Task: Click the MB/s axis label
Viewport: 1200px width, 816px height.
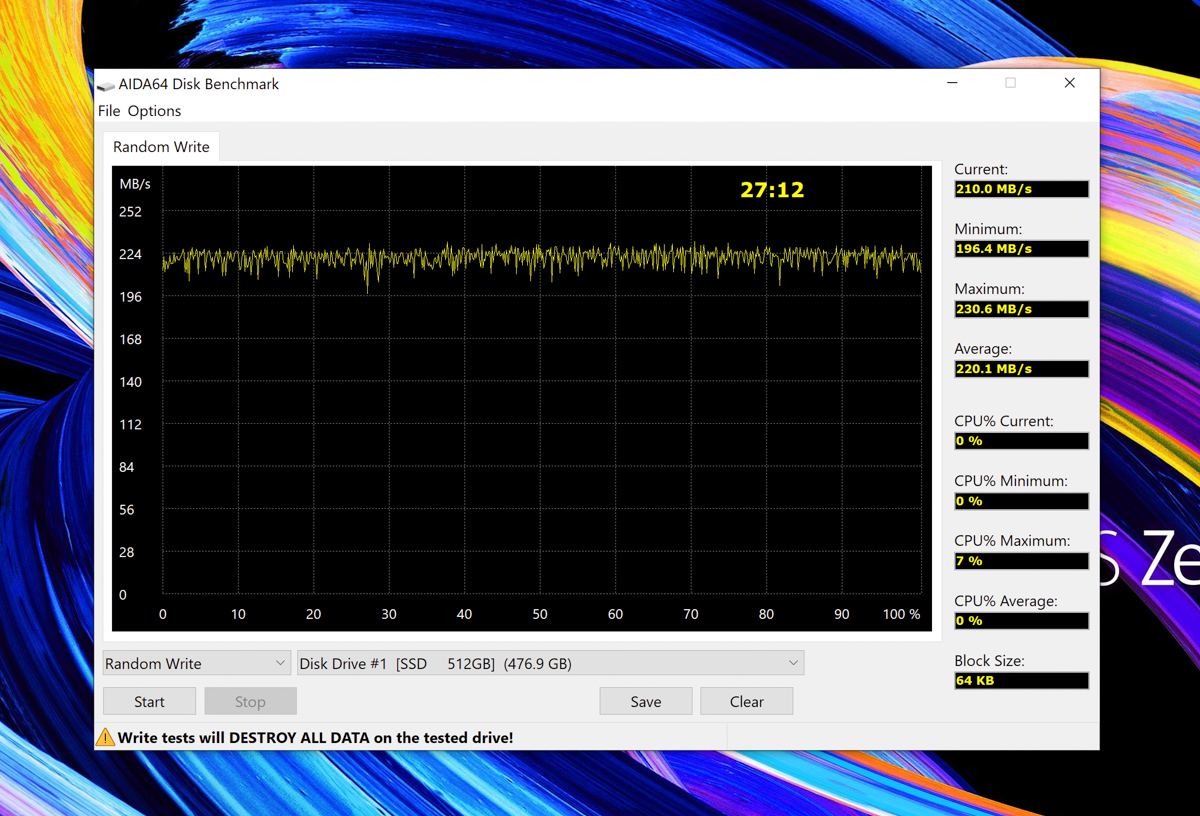Action: [x=135, y=184]
